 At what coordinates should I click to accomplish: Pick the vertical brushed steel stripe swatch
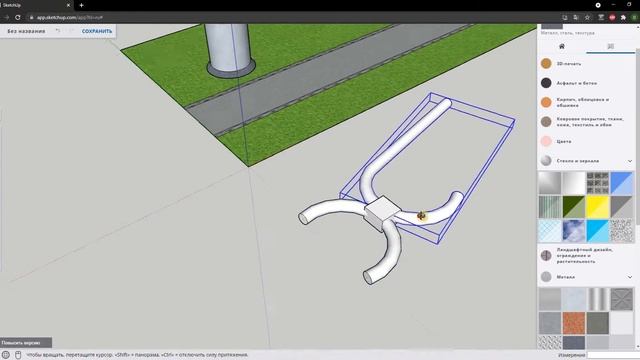click(x=598, y=299)
